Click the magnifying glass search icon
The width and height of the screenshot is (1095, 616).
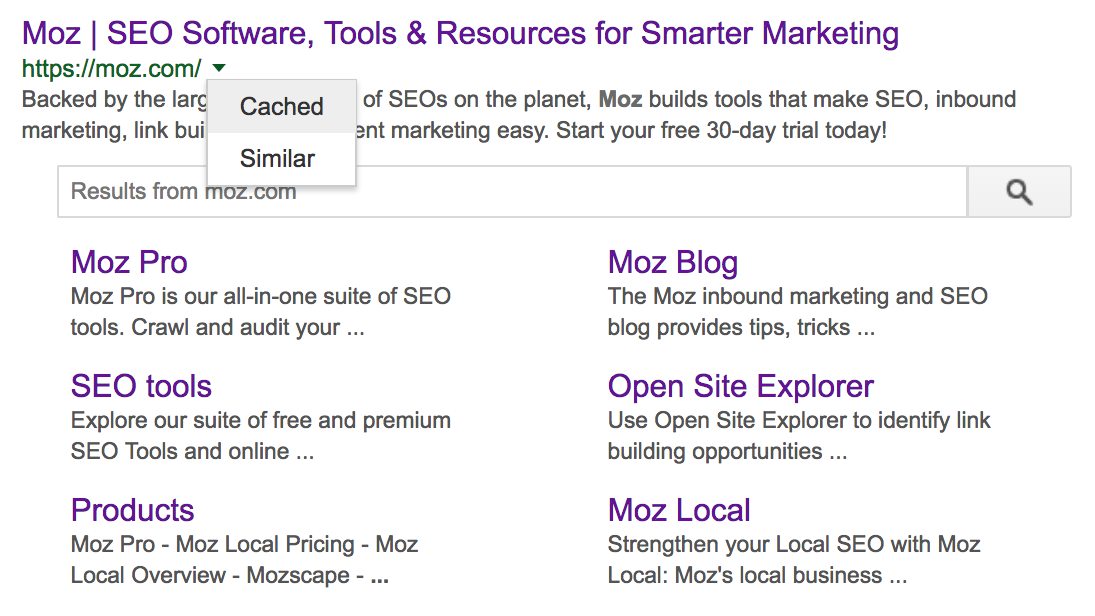point(1019,192)
